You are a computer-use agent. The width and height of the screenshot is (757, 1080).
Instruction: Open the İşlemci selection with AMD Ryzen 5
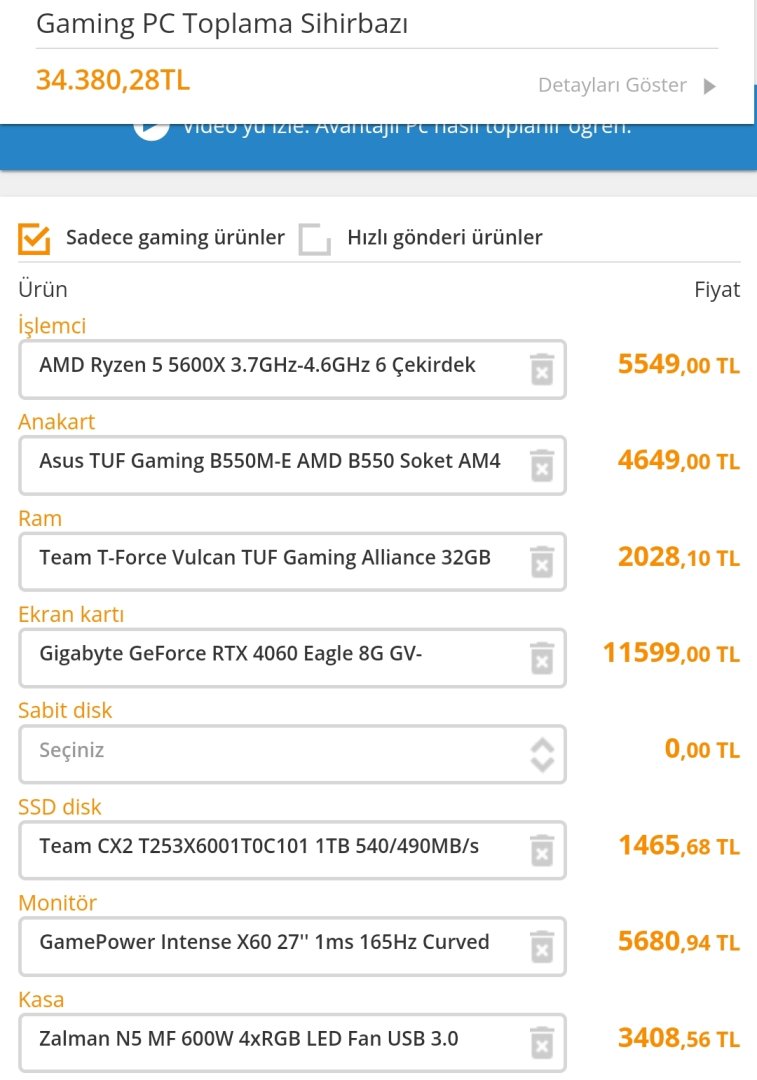[x=293, y=369]
